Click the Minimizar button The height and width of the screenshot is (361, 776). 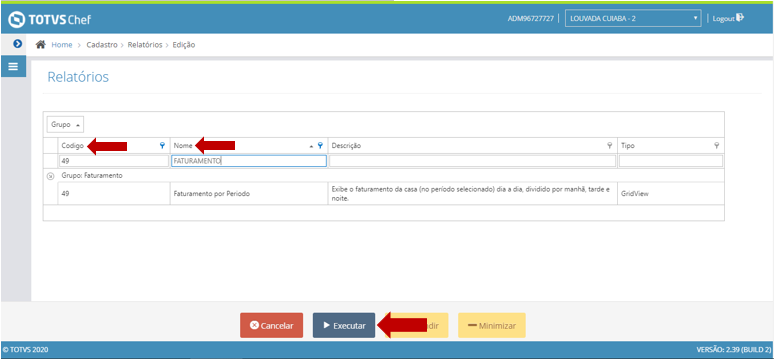coord(492,325)
